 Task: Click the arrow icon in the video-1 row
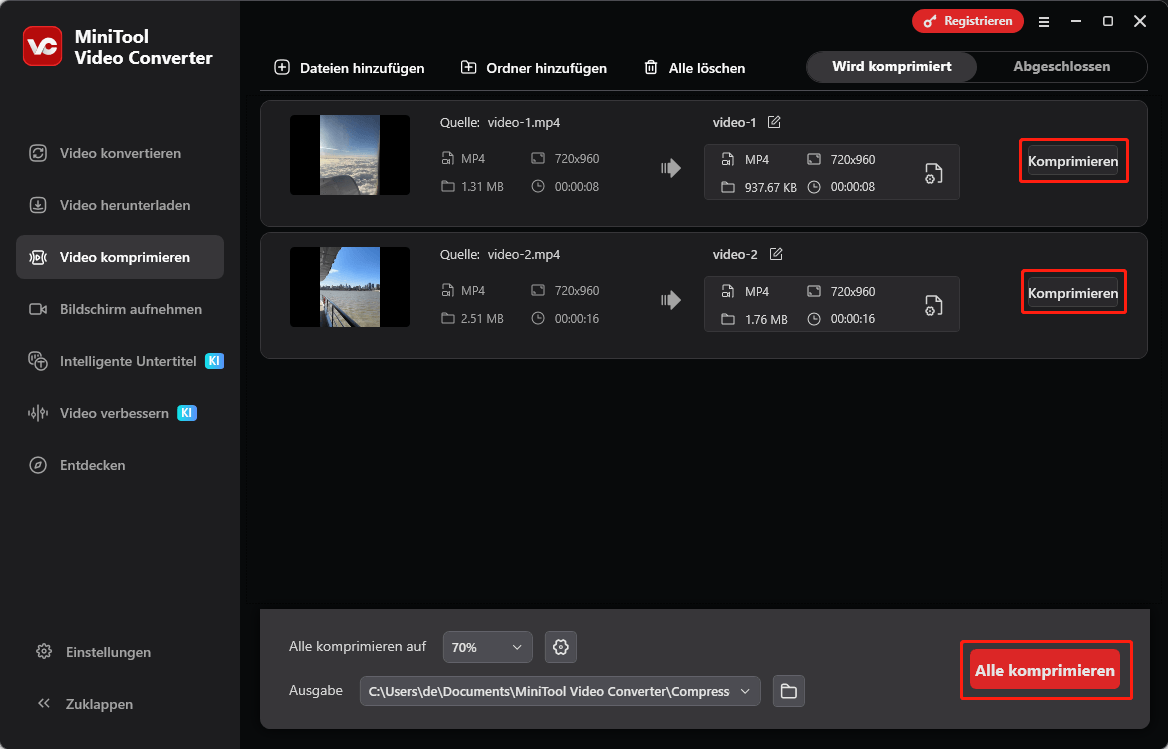click(671, 168)
